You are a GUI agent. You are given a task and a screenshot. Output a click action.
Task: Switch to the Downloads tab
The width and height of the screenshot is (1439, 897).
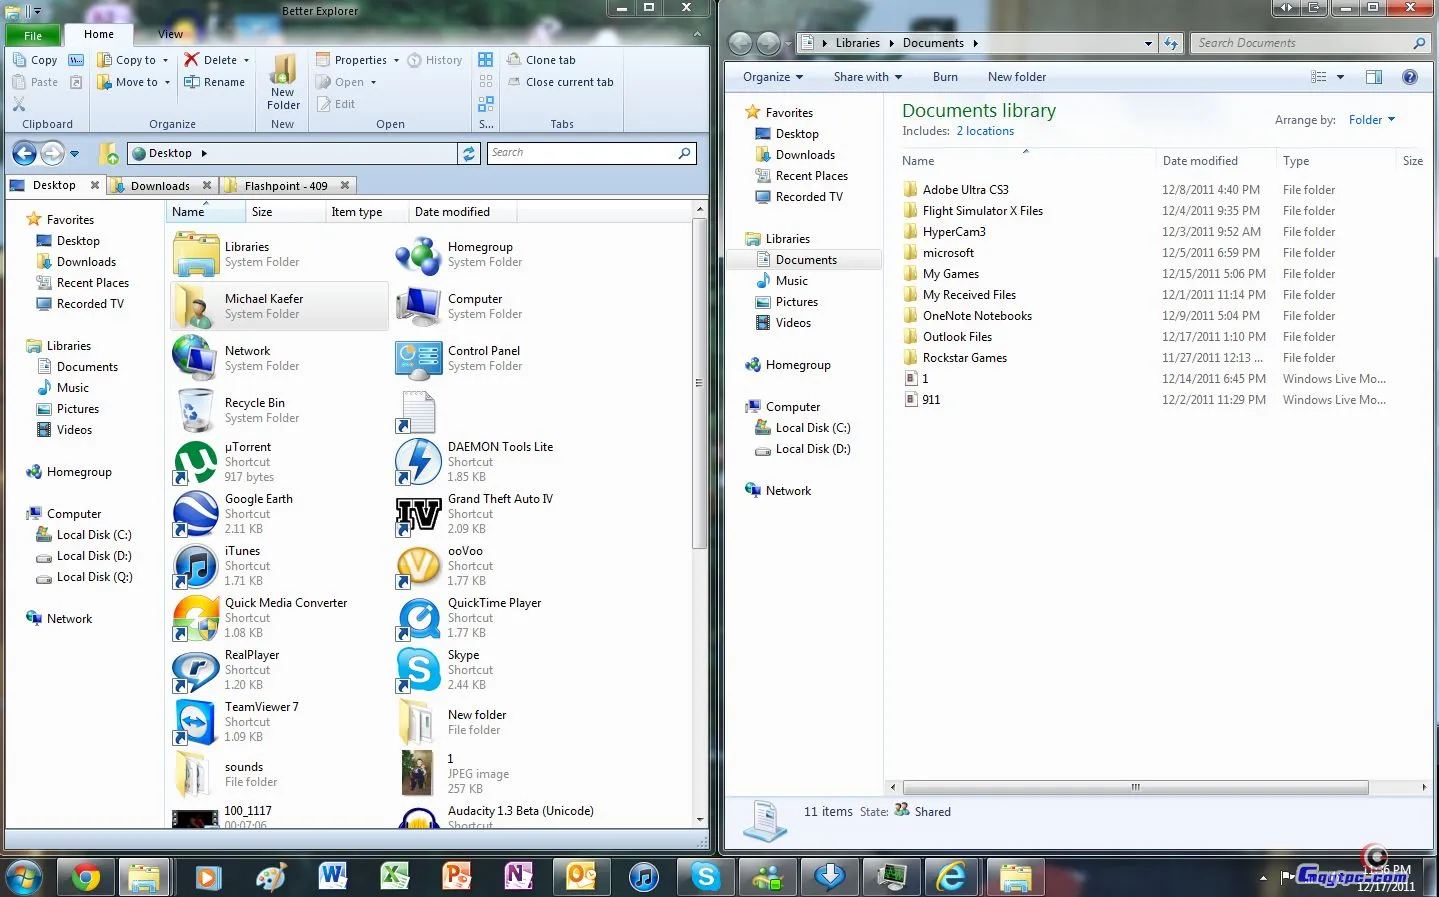tap(160, 186)
